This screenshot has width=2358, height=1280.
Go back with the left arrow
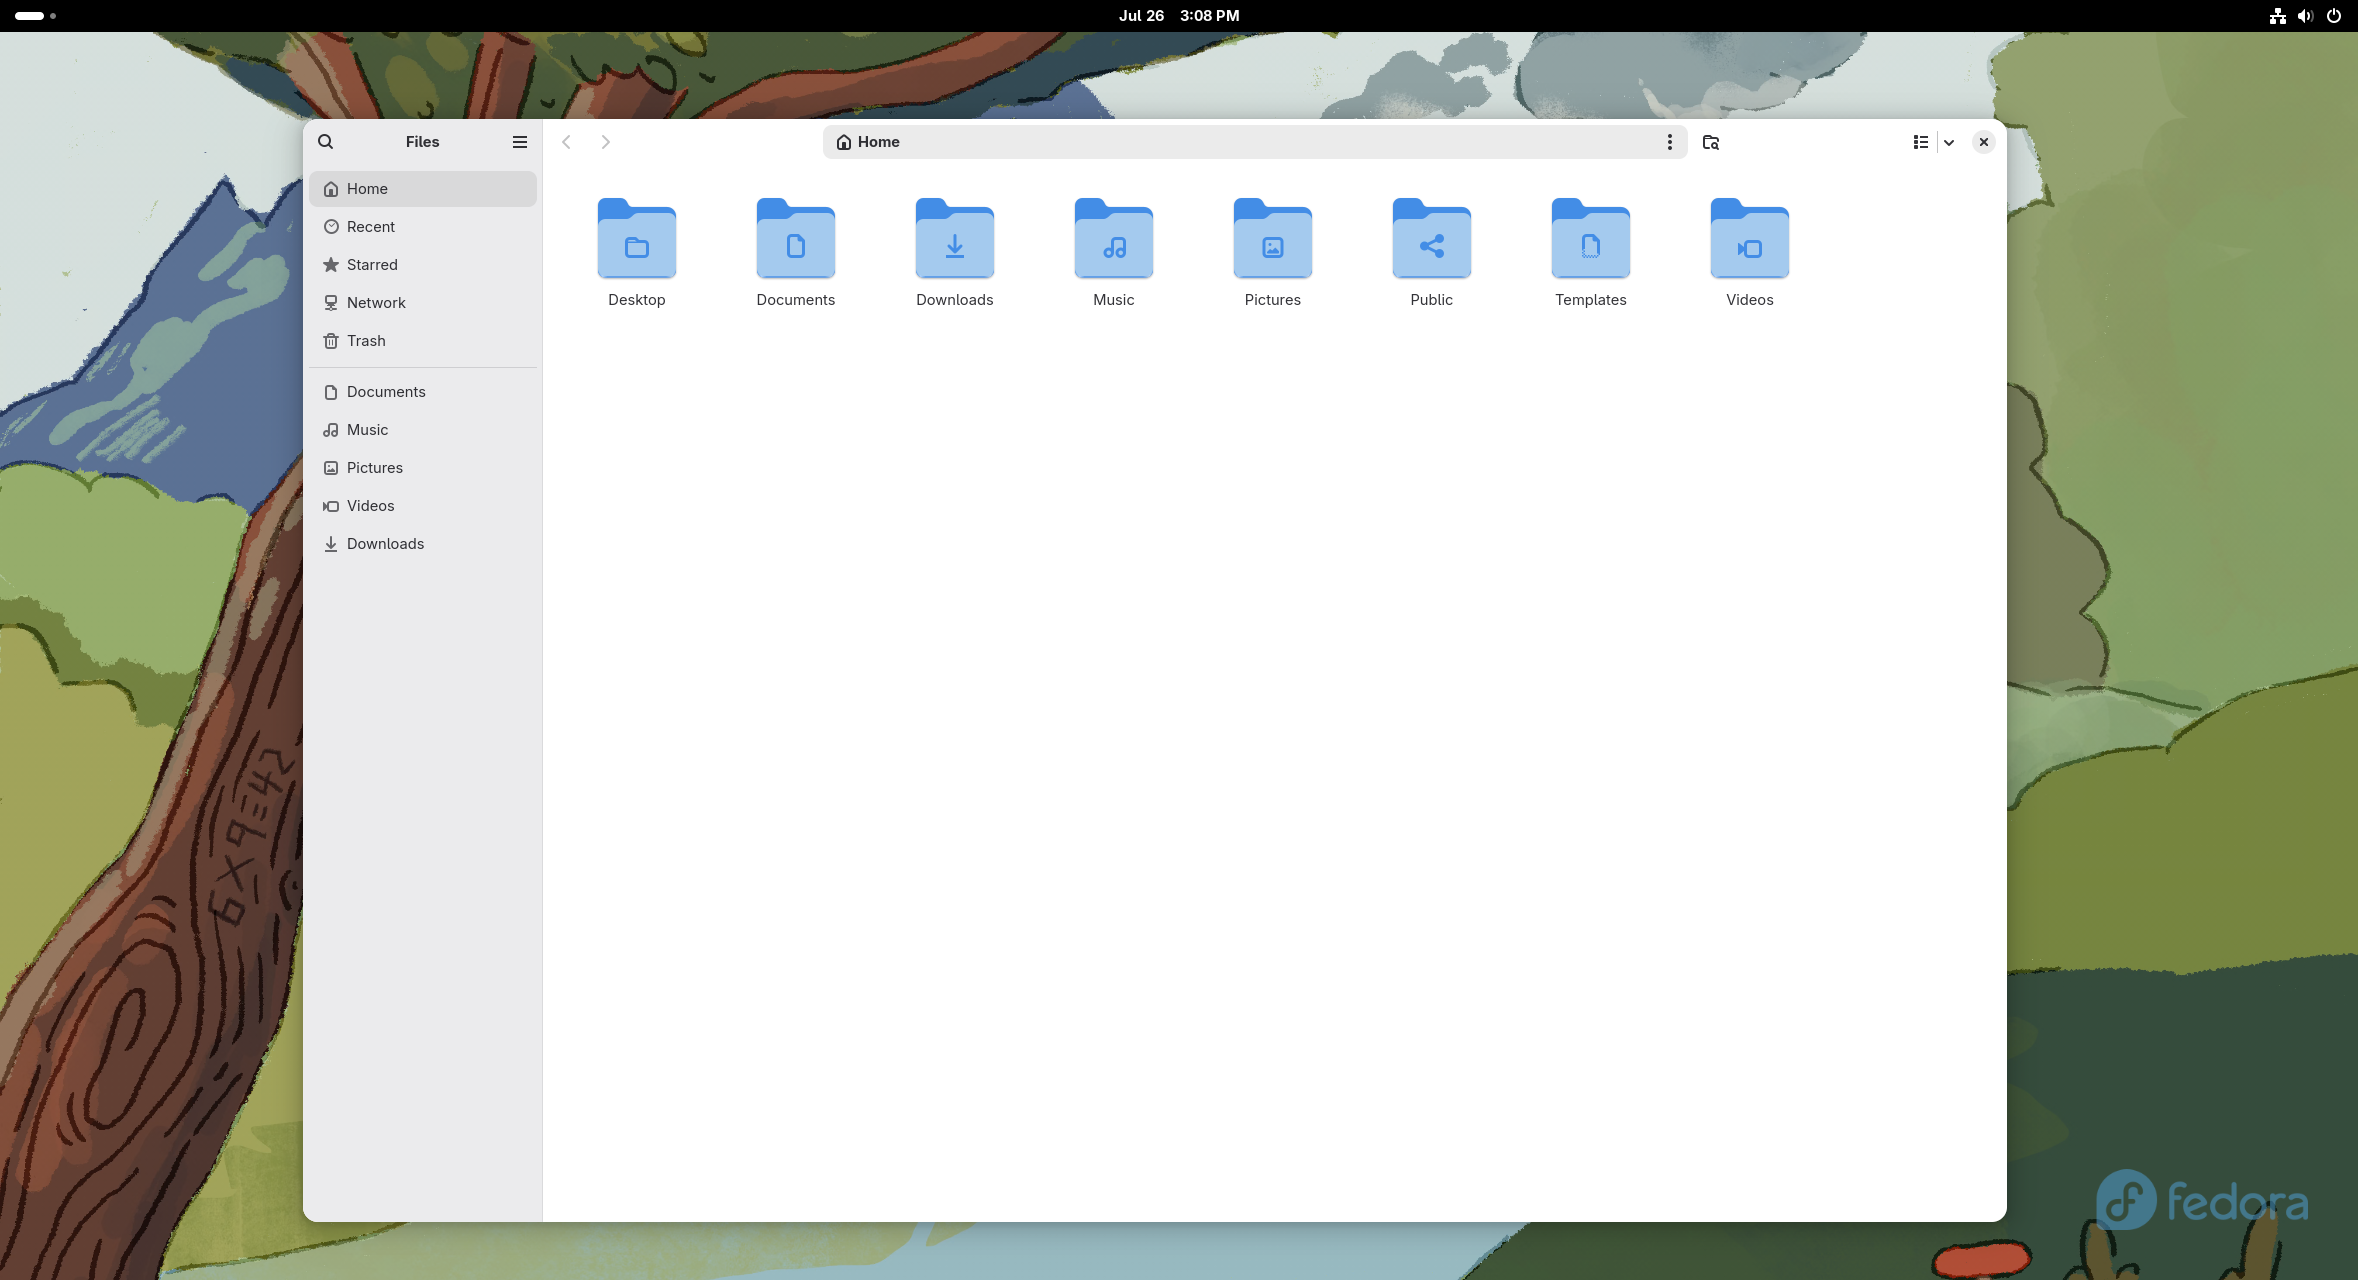567,142
